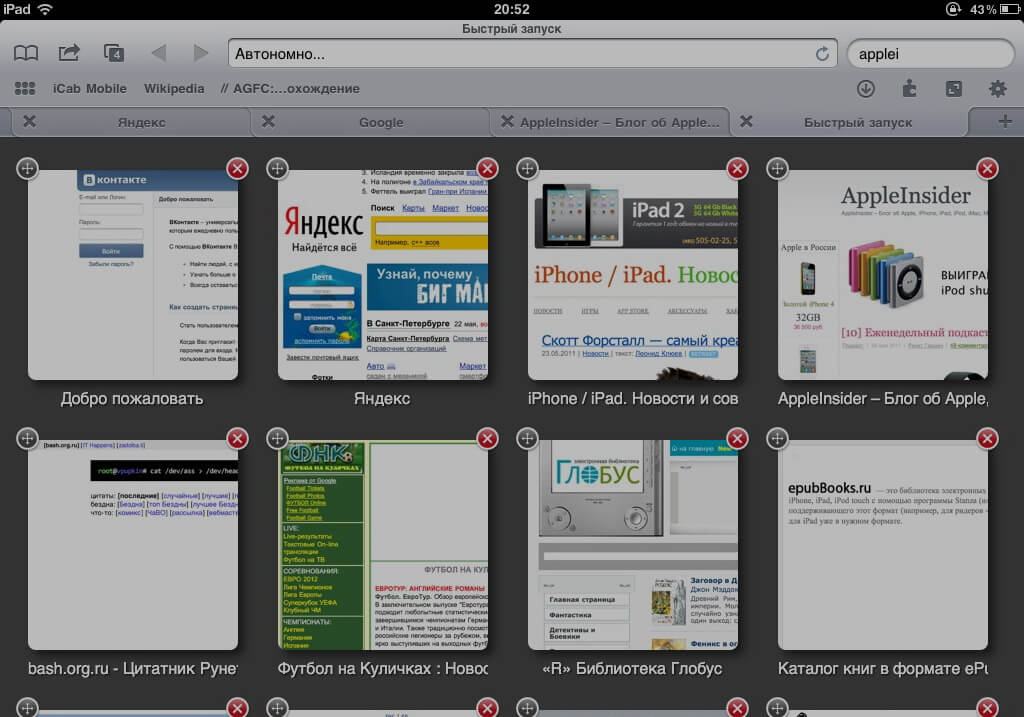Tap move handle on Библиотека Глобус tile
The image size is (1024, 717).
(x=527, y=438)
